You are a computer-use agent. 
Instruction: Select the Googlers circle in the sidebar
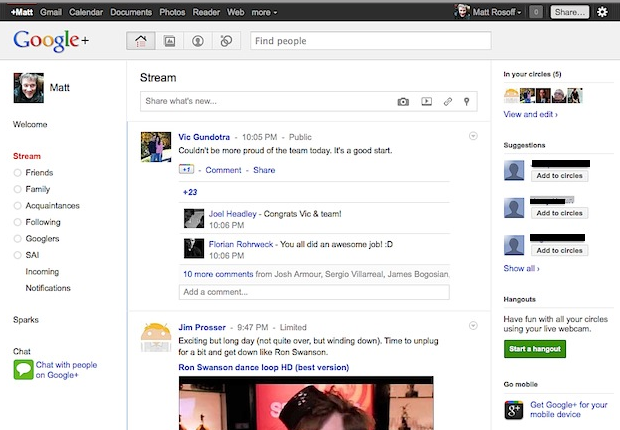click(42, 239)
